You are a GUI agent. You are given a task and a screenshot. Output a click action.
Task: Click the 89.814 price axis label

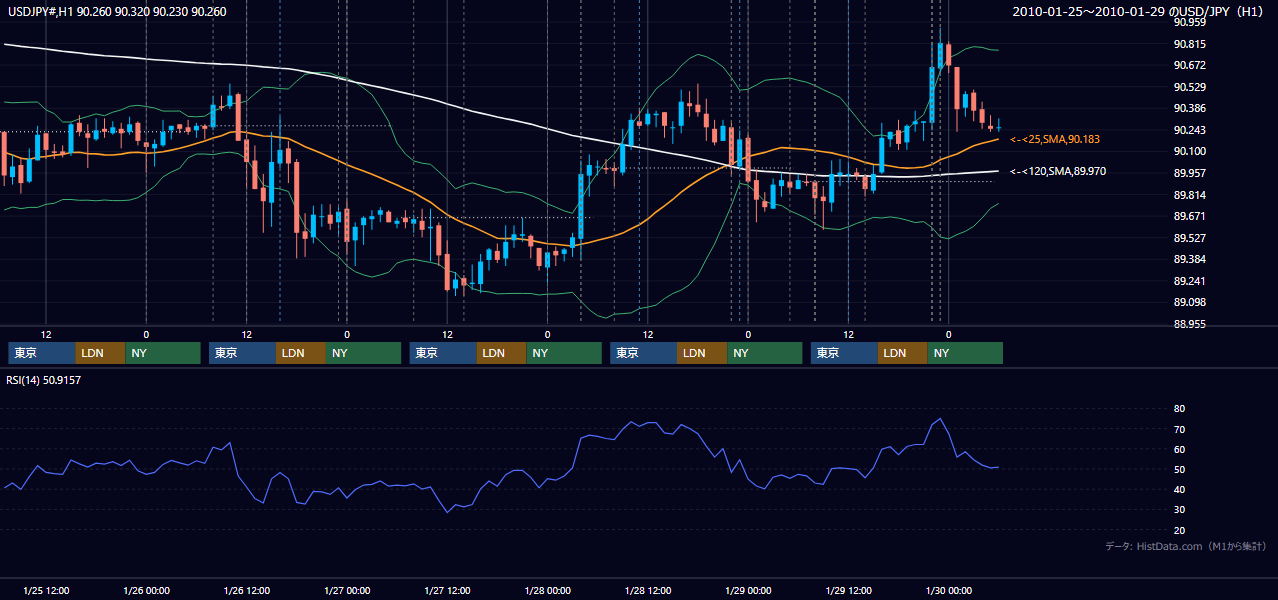click(1190, 195)
